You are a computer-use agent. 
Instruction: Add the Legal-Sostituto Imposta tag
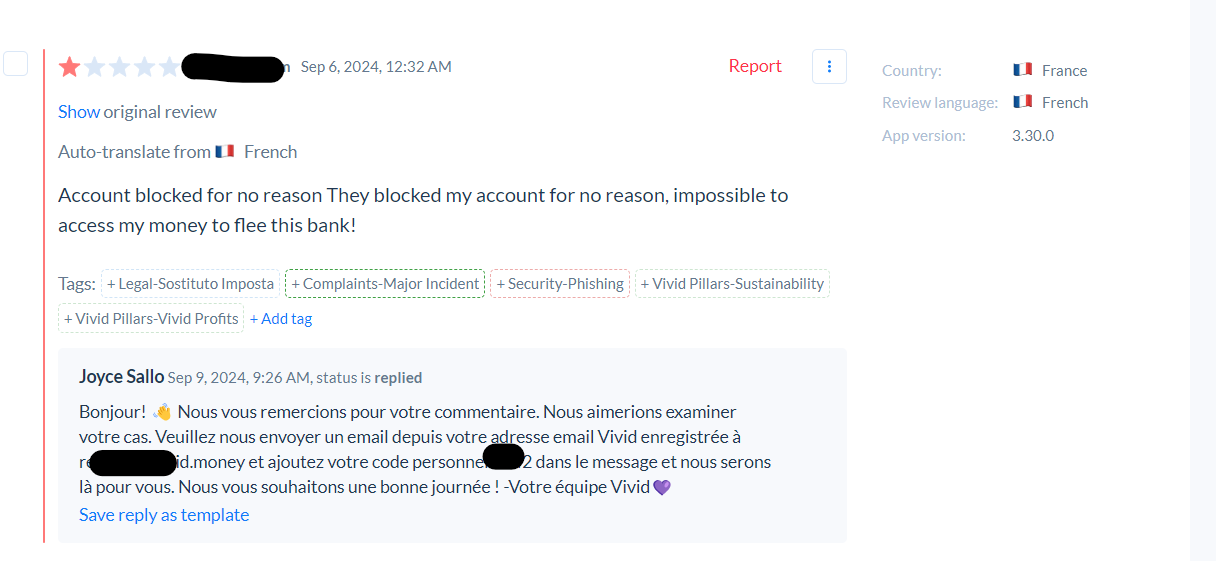click(x=190, y=284)
